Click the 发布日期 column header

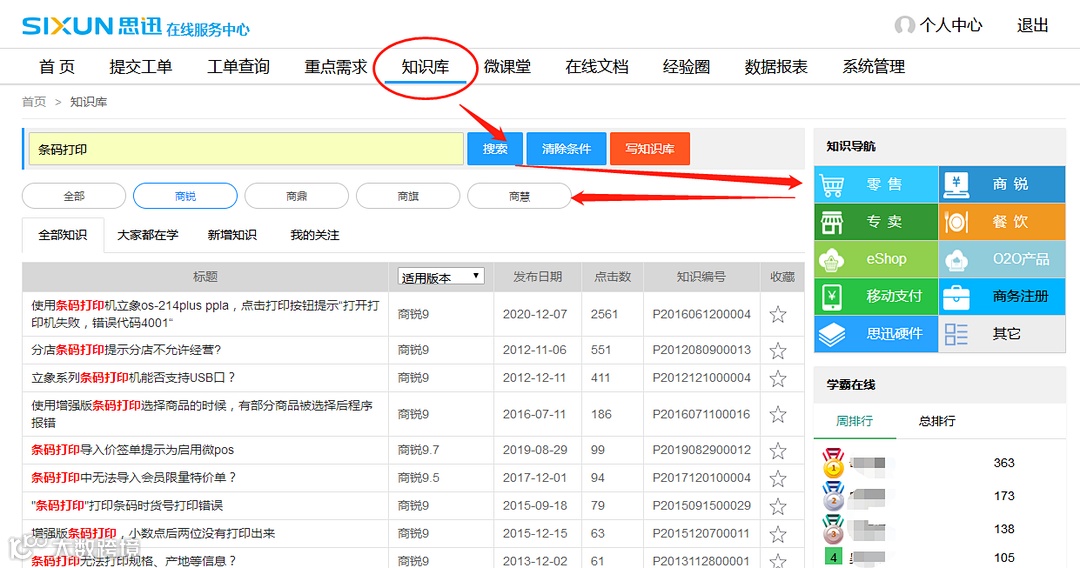(x=537, y=277)
